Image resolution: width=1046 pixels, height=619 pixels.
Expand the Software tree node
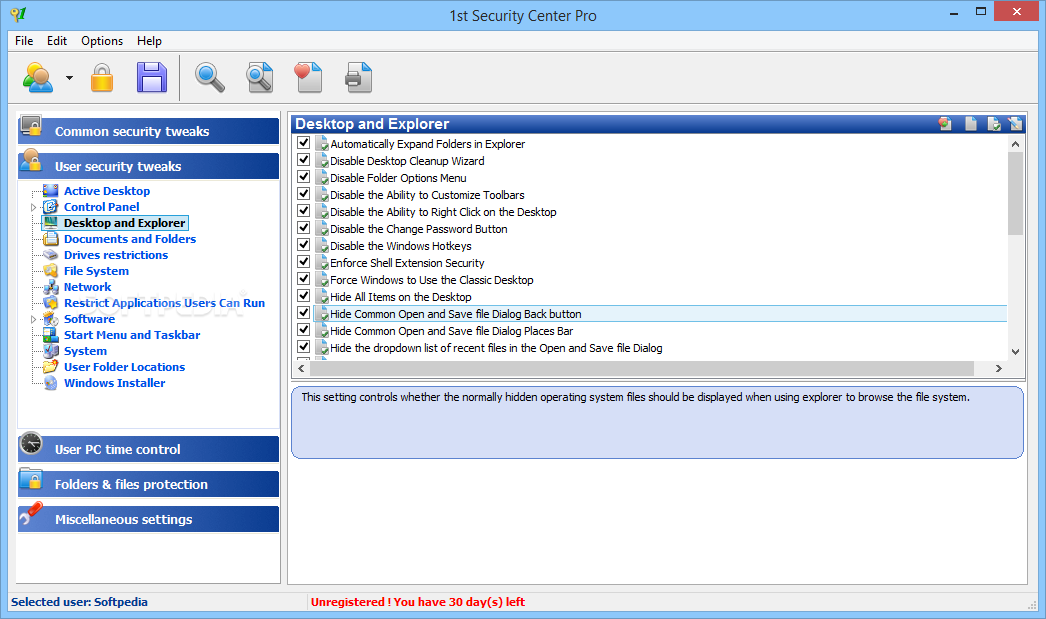click(33, 320)
